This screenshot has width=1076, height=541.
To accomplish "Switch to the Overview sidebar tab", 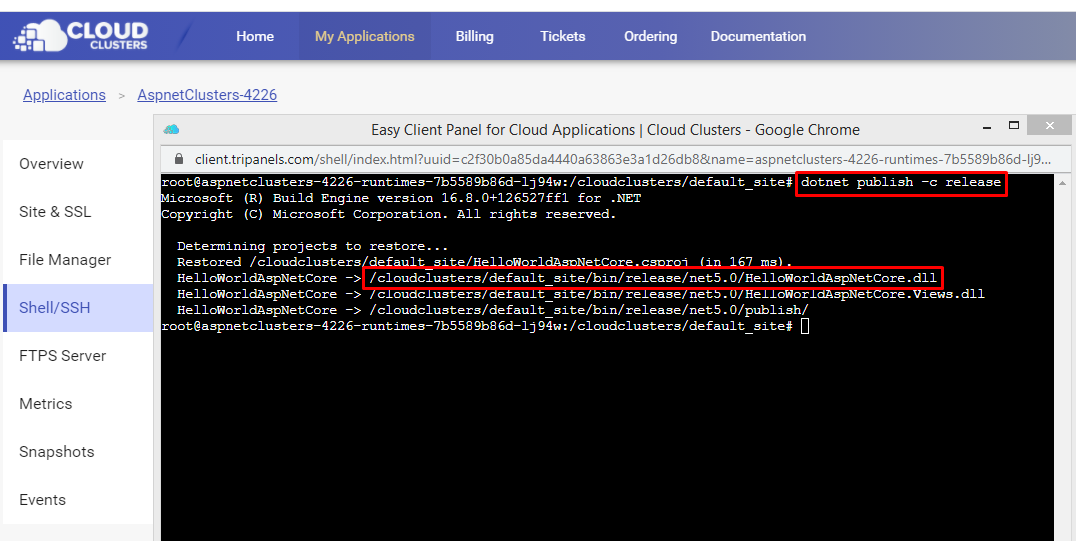I will (51, 164).
